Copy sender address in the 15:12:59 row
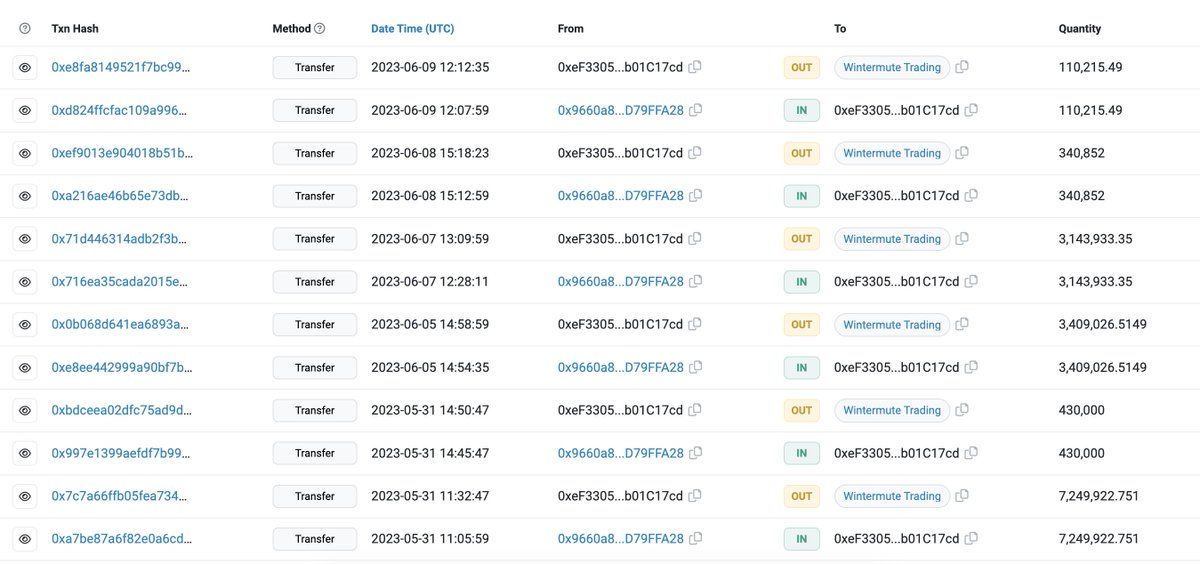 pyautogui.click(x=695, y=196)
